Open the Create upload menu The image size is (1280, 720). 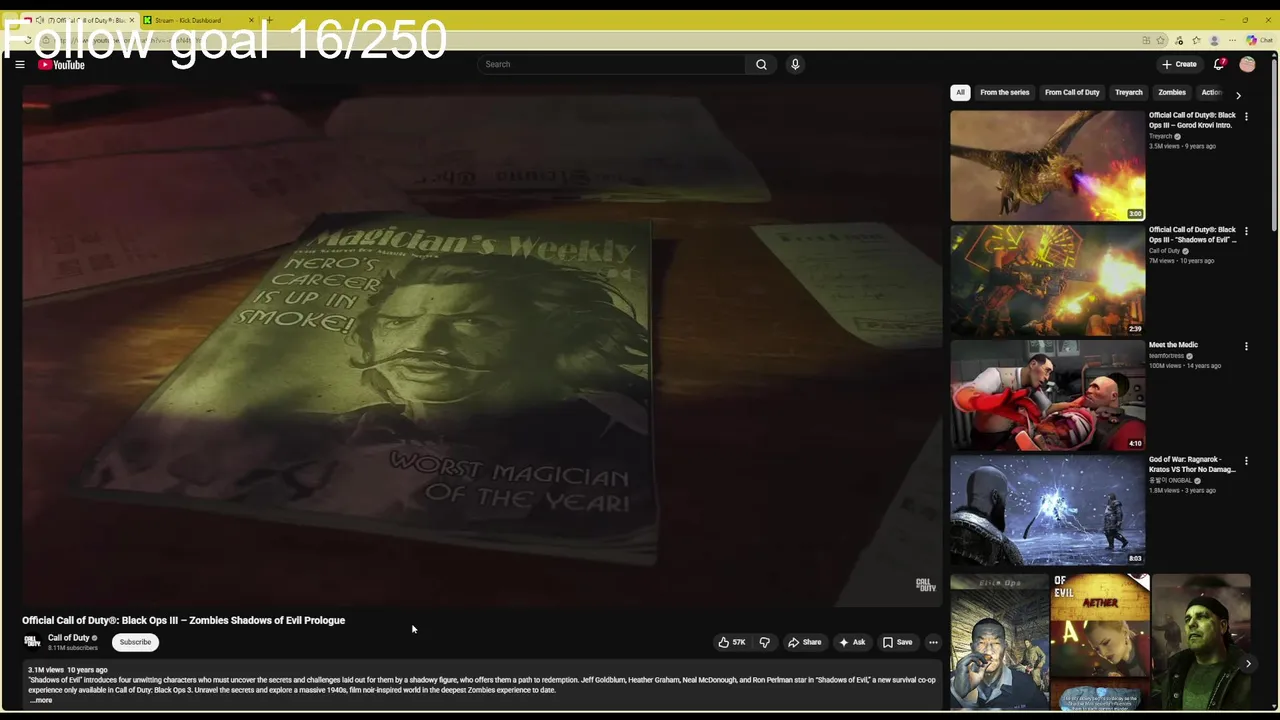[x=1179, y=64]
